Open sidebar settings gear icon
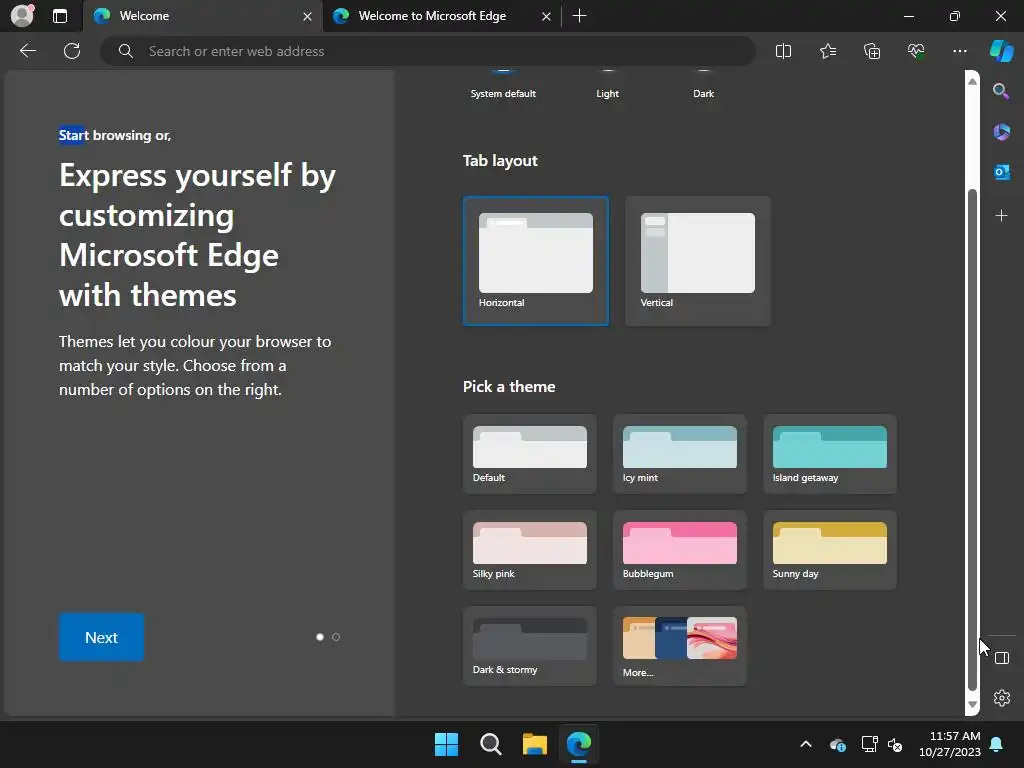Image resolution: width=1024 pixels, height=768 pixels. pos(1002,698)
